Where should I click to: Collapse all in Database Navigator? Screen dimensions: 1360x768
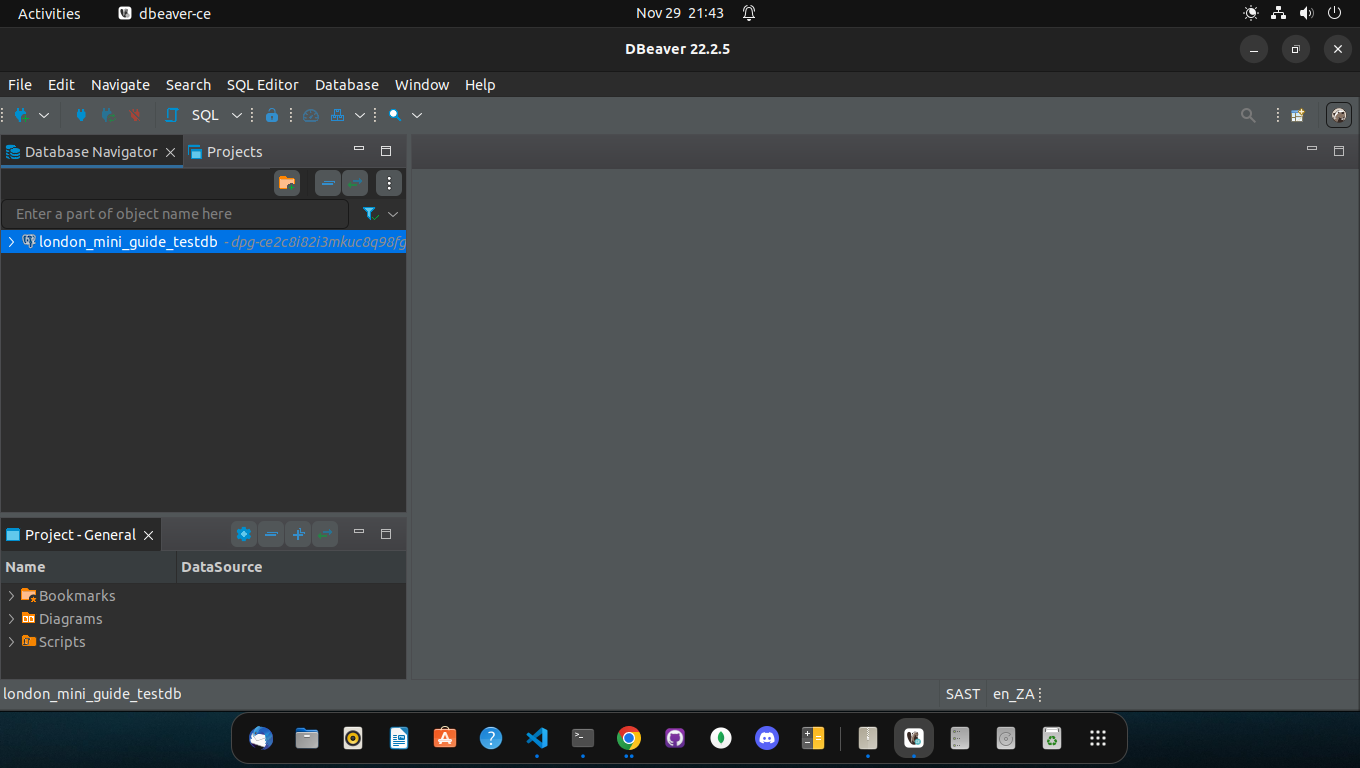(327, 183)
